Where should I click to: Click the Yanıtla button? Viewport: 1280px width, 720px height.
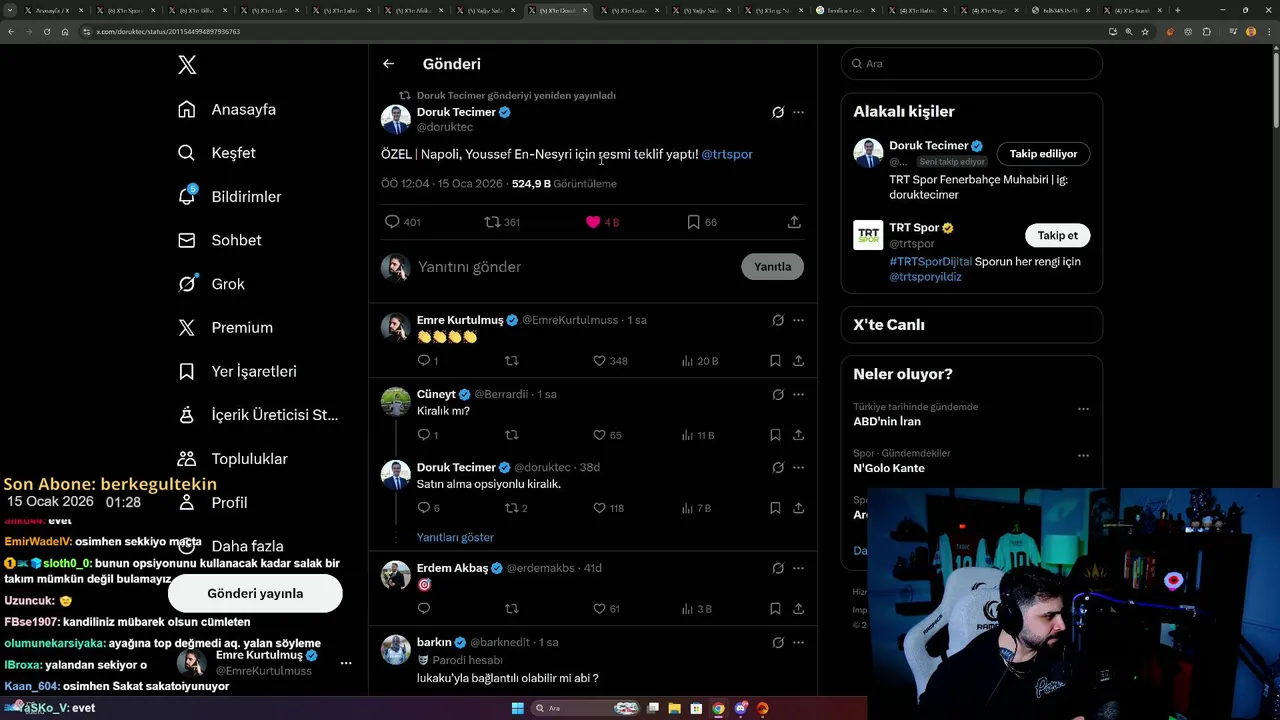tap(772, 267)
